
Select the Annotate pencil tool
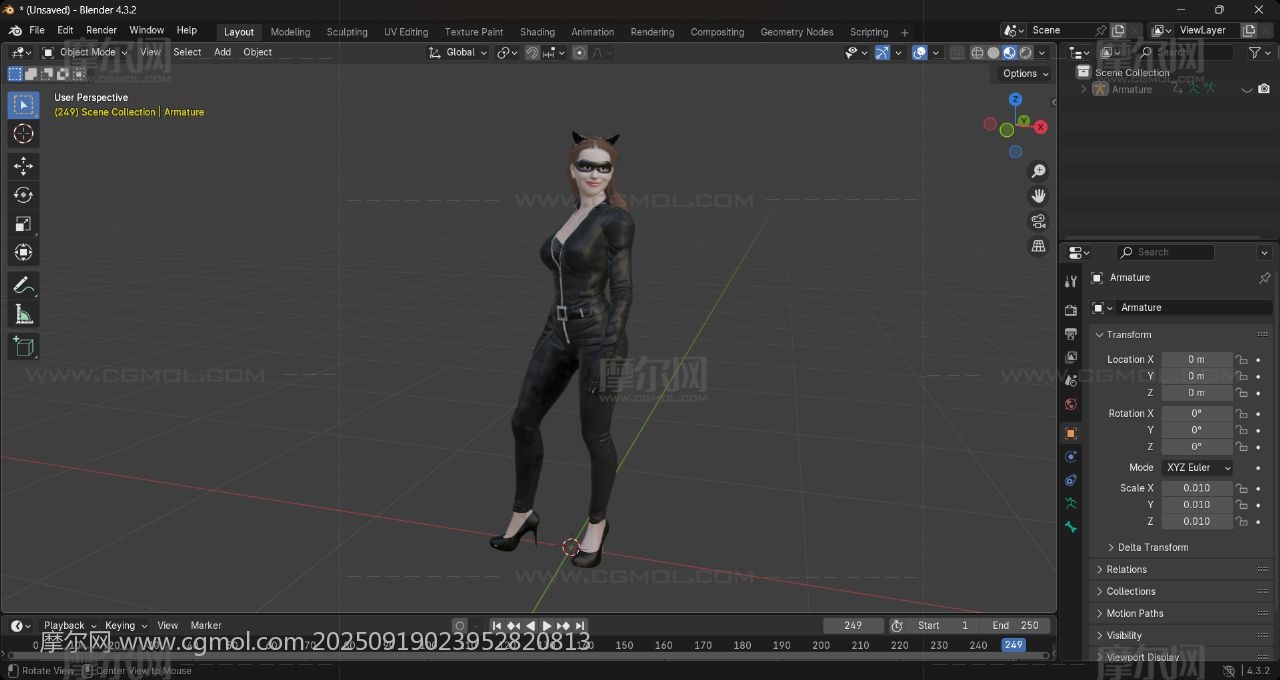pos(24,286)
